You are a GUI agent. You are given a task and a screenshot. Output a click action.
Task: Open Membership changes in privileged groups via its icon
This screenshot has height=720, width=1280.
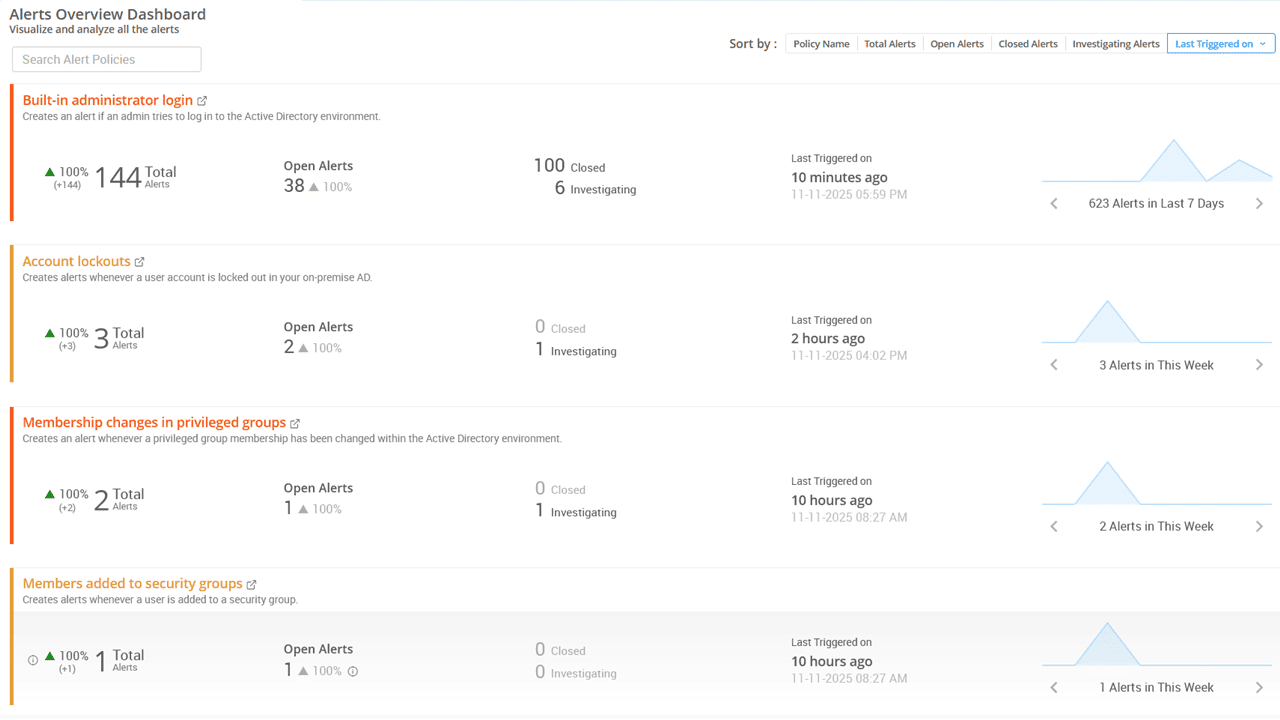pyautogui.click(x=295, y=422)
